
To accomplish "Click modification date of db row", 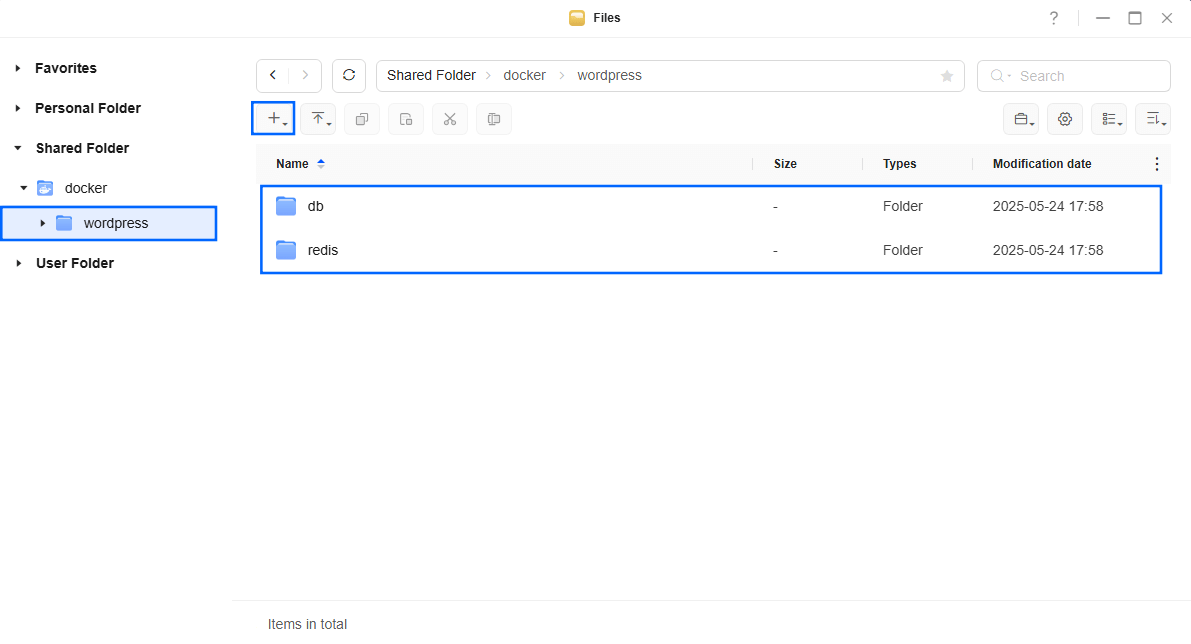I will [1047, 206].
